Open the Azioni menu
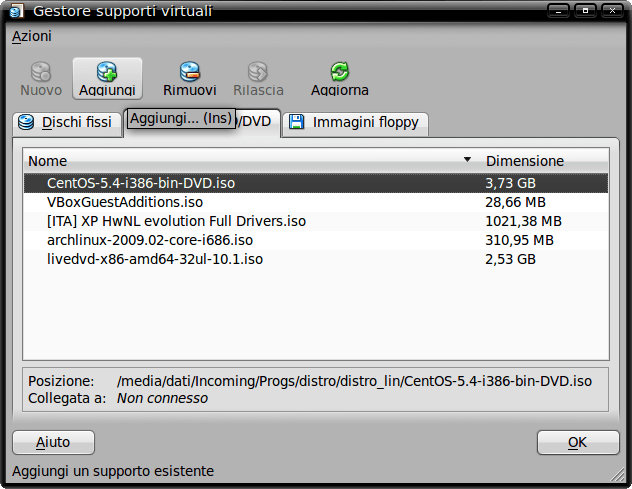This screenshot has width=632, height=489. click(x=32, y=36)
